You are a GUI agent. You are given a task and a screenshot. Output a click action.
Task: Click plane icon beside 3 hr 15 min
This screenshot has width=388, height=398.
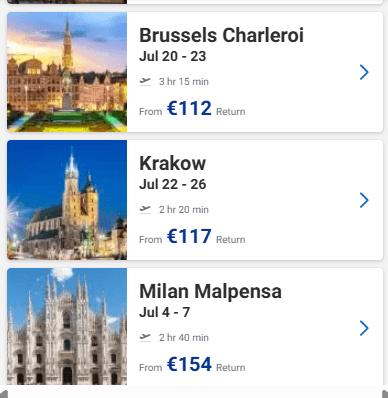(x=145, y=81)
